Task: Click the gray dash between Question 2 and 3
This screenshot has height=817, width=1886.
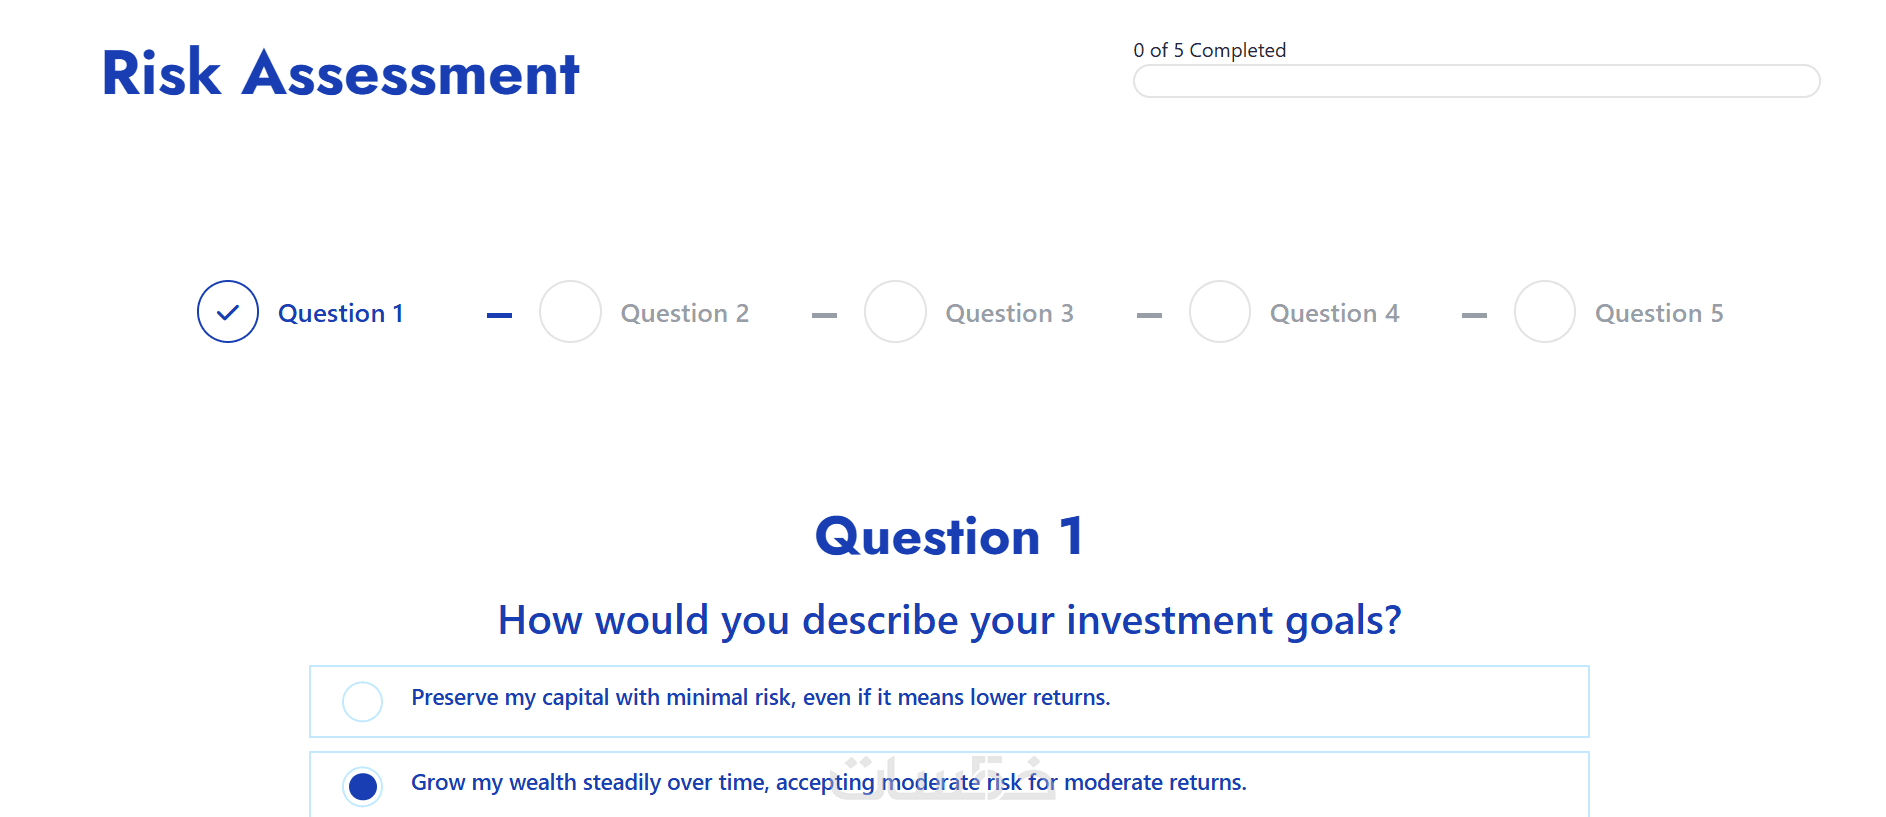Action: point(824,315)
